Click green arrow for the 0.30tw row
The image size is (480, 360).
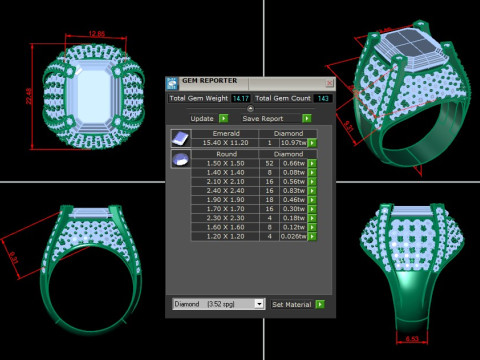[312, 209]
